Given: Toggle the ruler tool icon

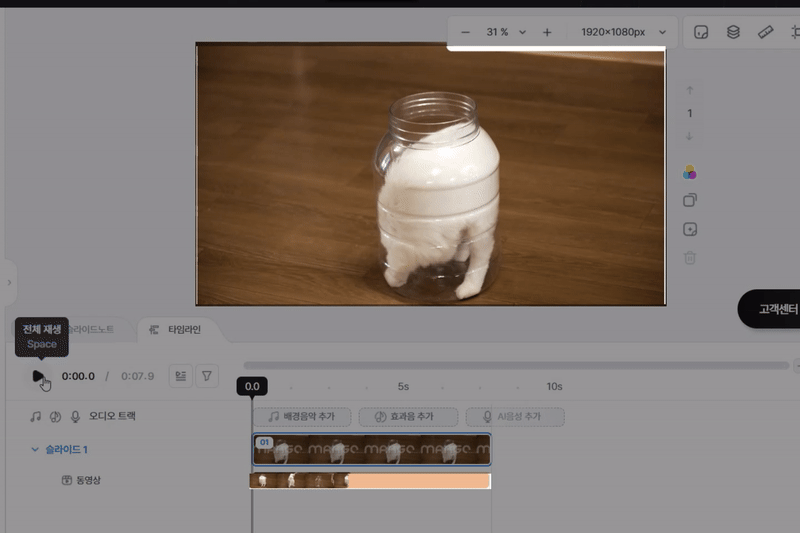Looking at the screenshot, I should coord(766,32).
